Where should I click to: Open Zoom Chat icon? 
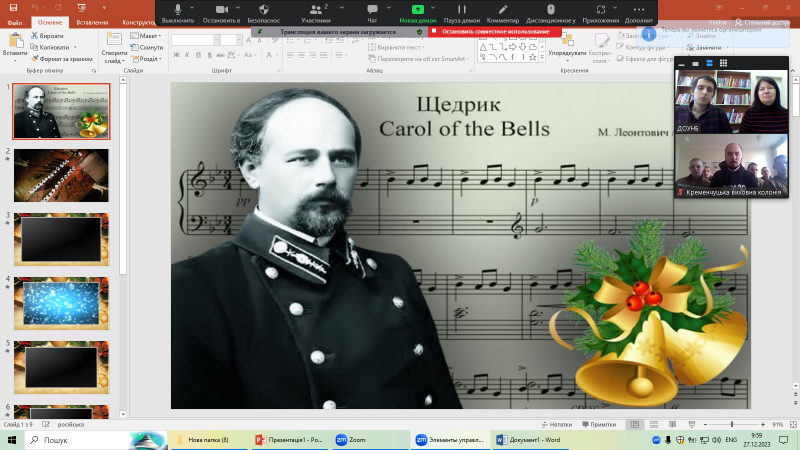(372, 13)
